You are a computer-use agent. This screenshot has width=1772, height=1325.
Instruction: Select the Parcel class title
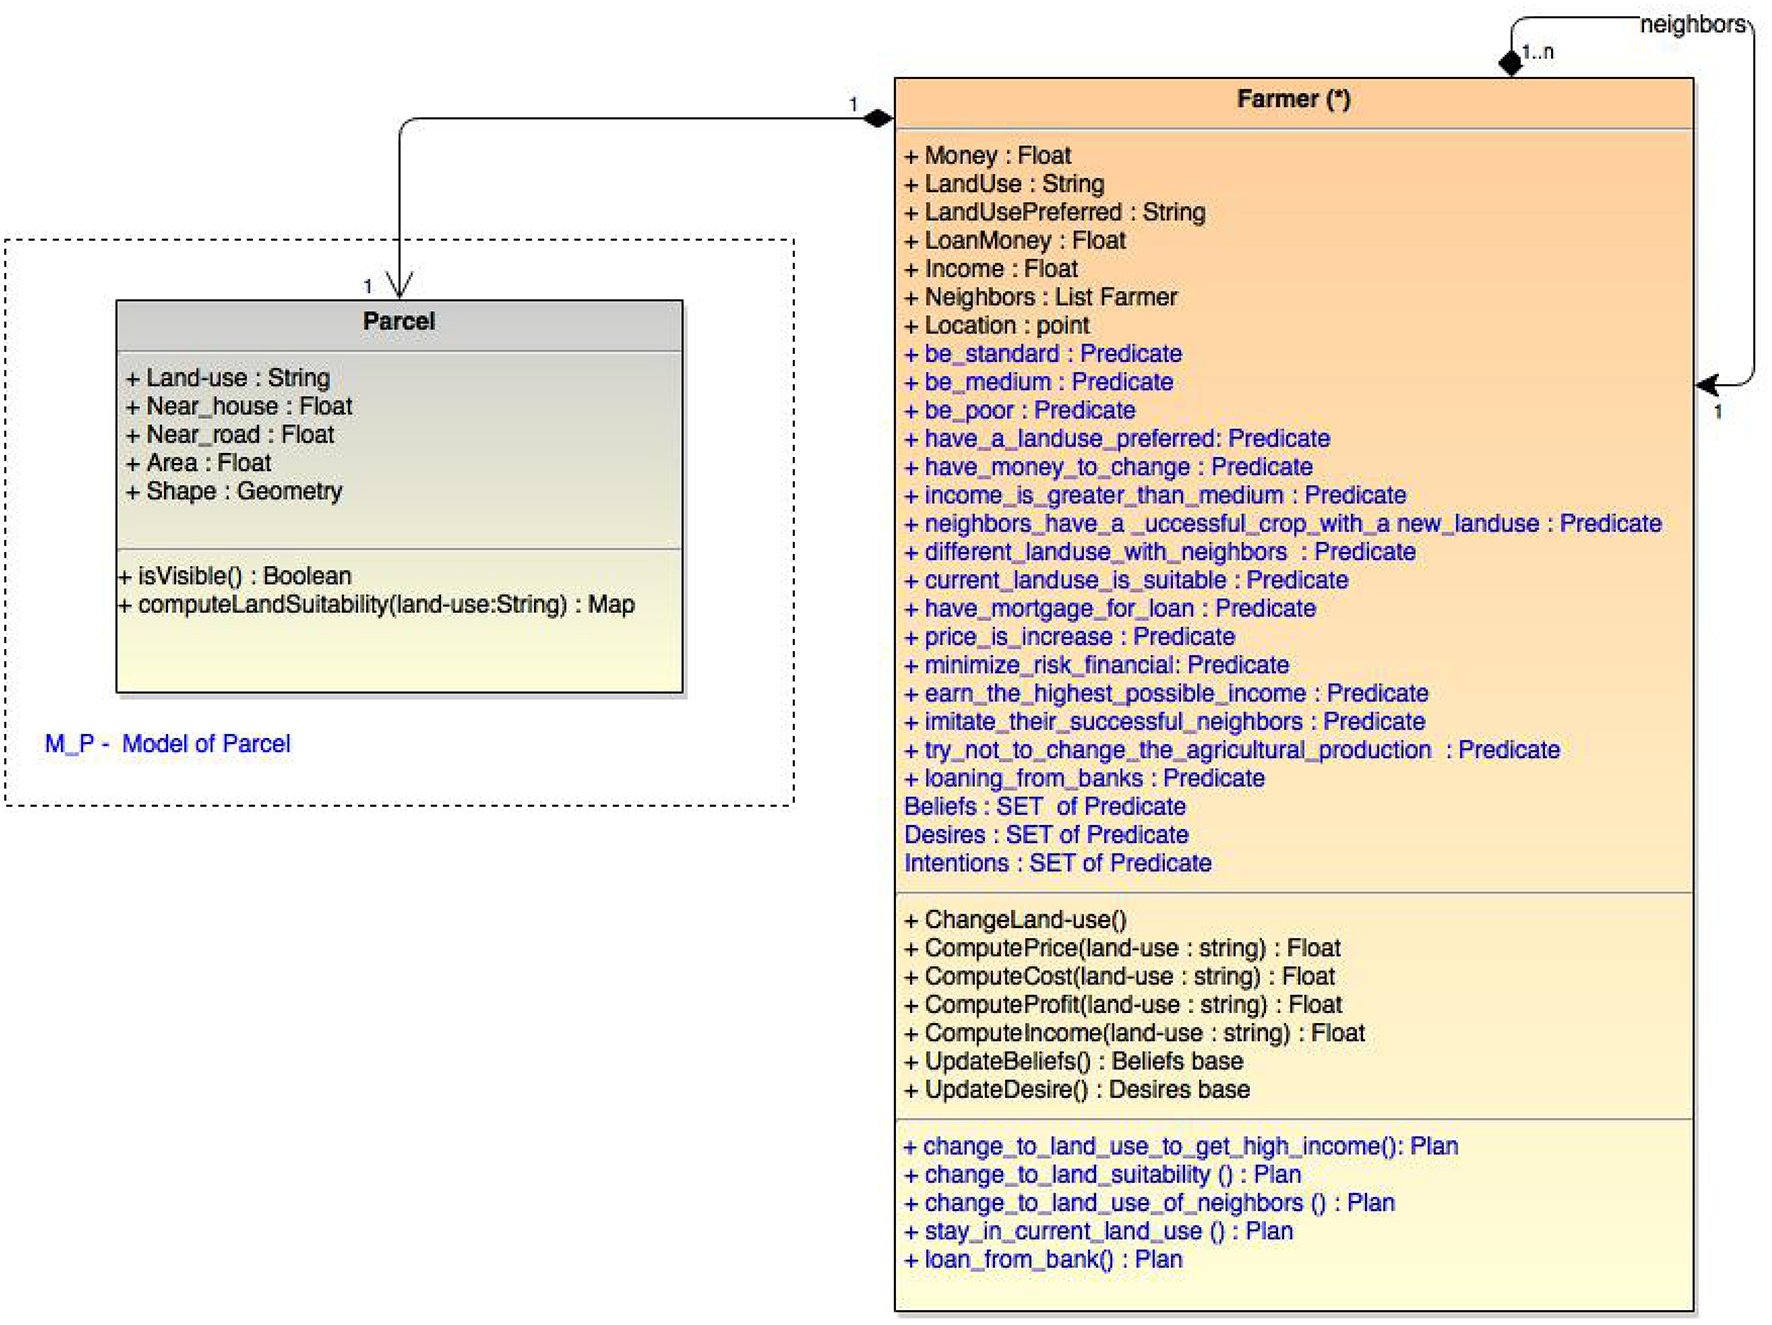398,322
